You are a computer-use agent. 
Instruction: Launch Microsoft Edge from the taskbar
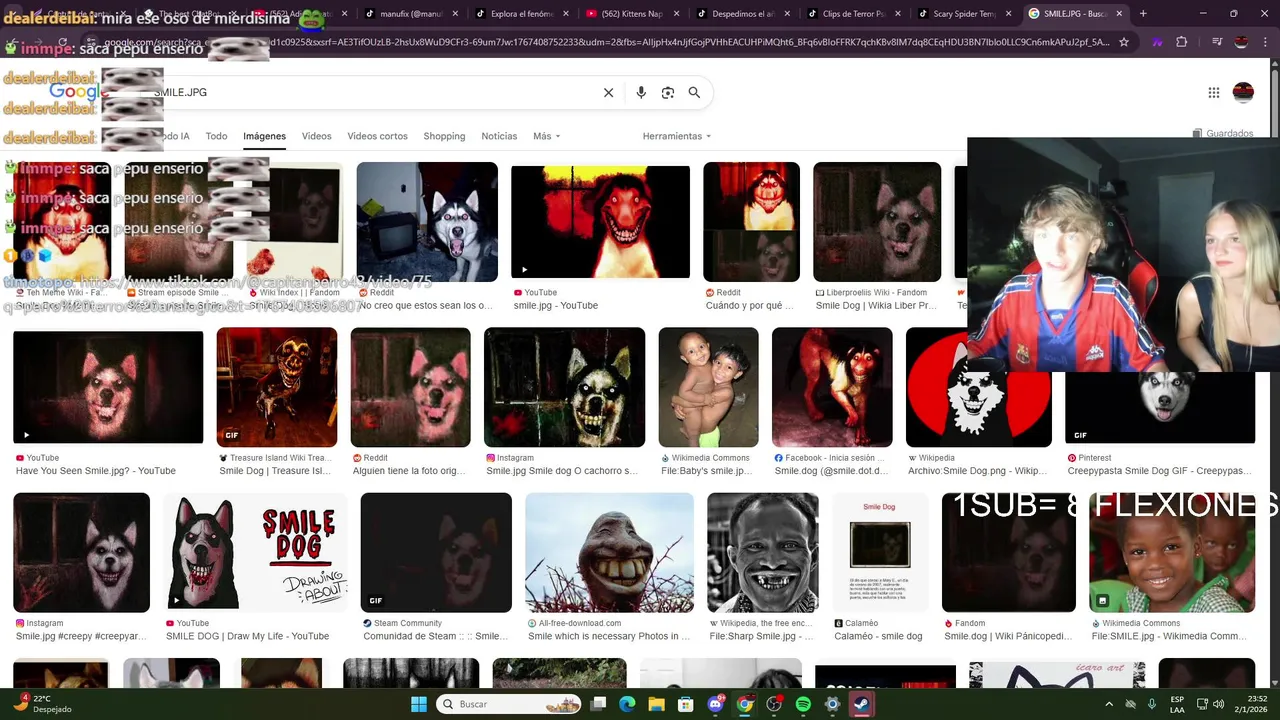tap(627, 704)
